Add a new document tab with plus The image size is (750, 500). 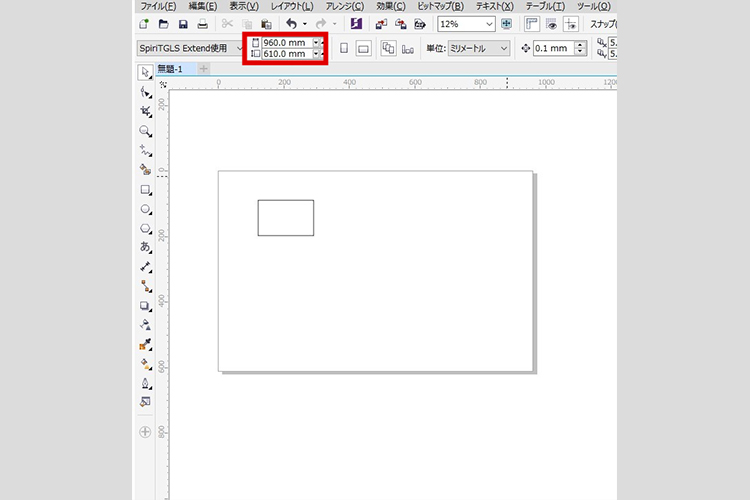pos(204,69)
